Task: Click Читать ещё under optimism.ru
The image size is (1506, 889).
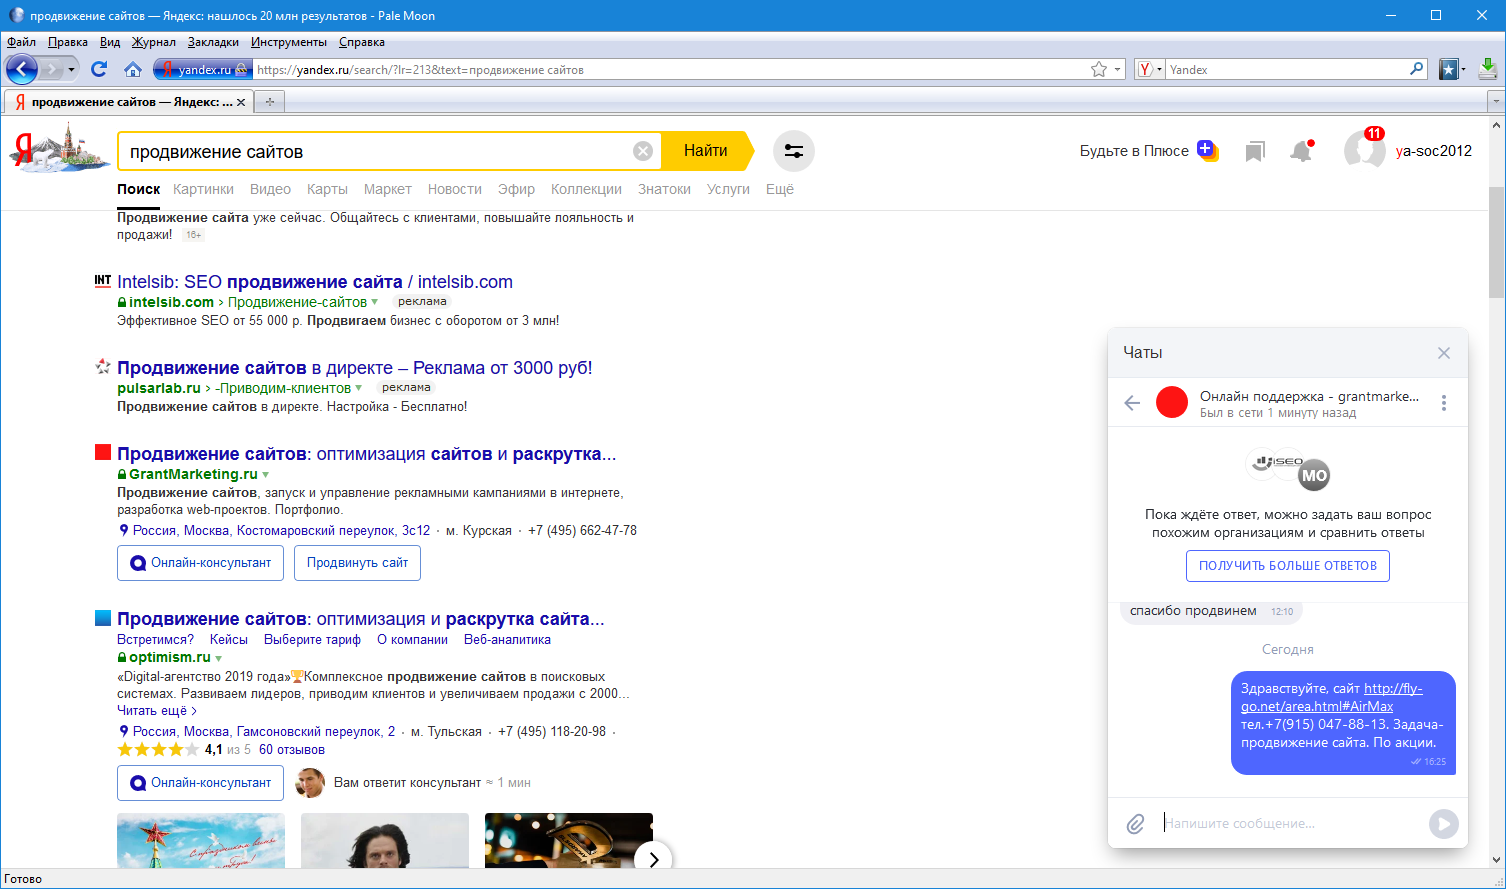Action: tap(157, 711)
